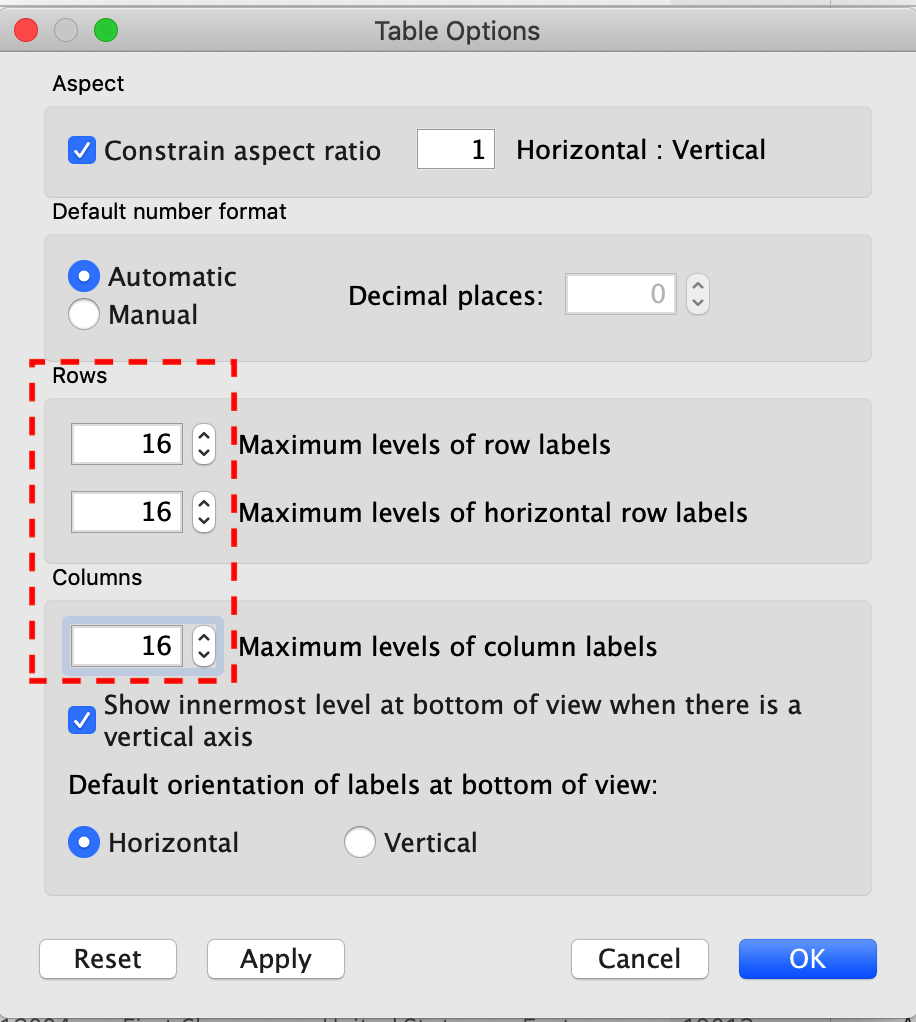Click the aspect ratio value field
This screenshot has width=916, height=1022.
[x=455, y=151]
